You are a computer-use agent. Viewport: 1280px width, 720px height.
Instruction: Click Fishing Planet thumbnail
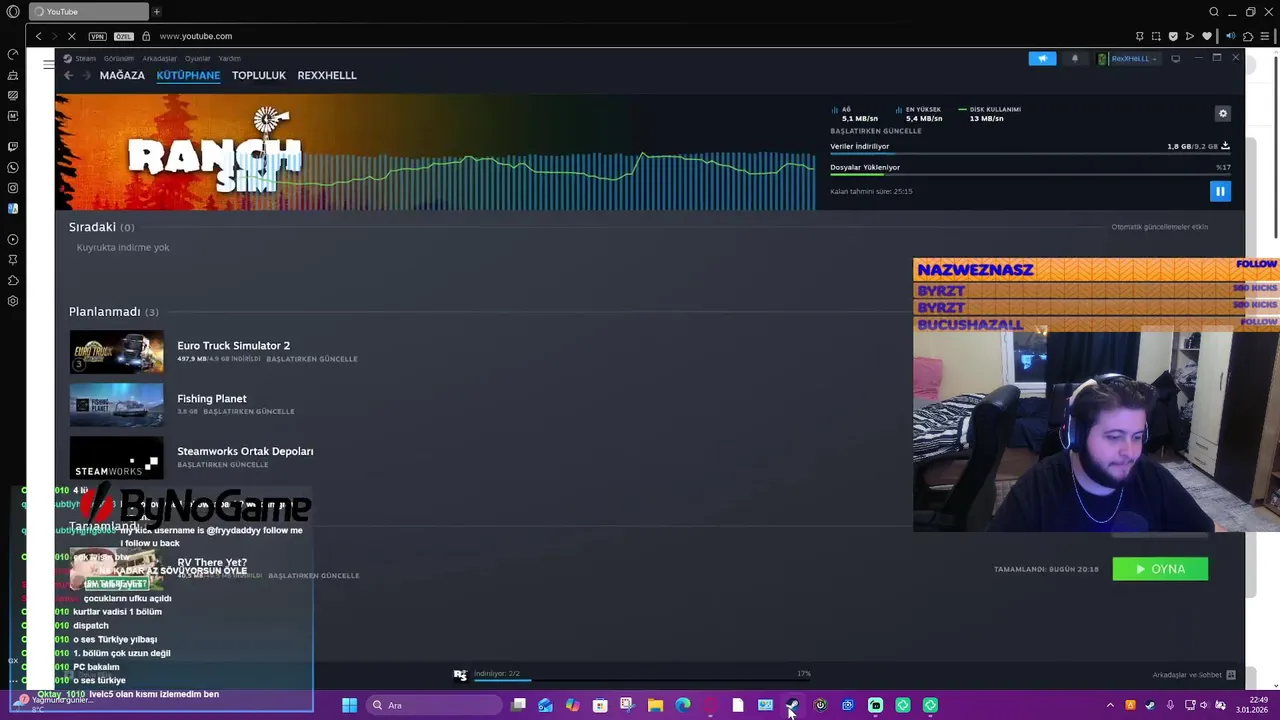(x=116, y=405)
